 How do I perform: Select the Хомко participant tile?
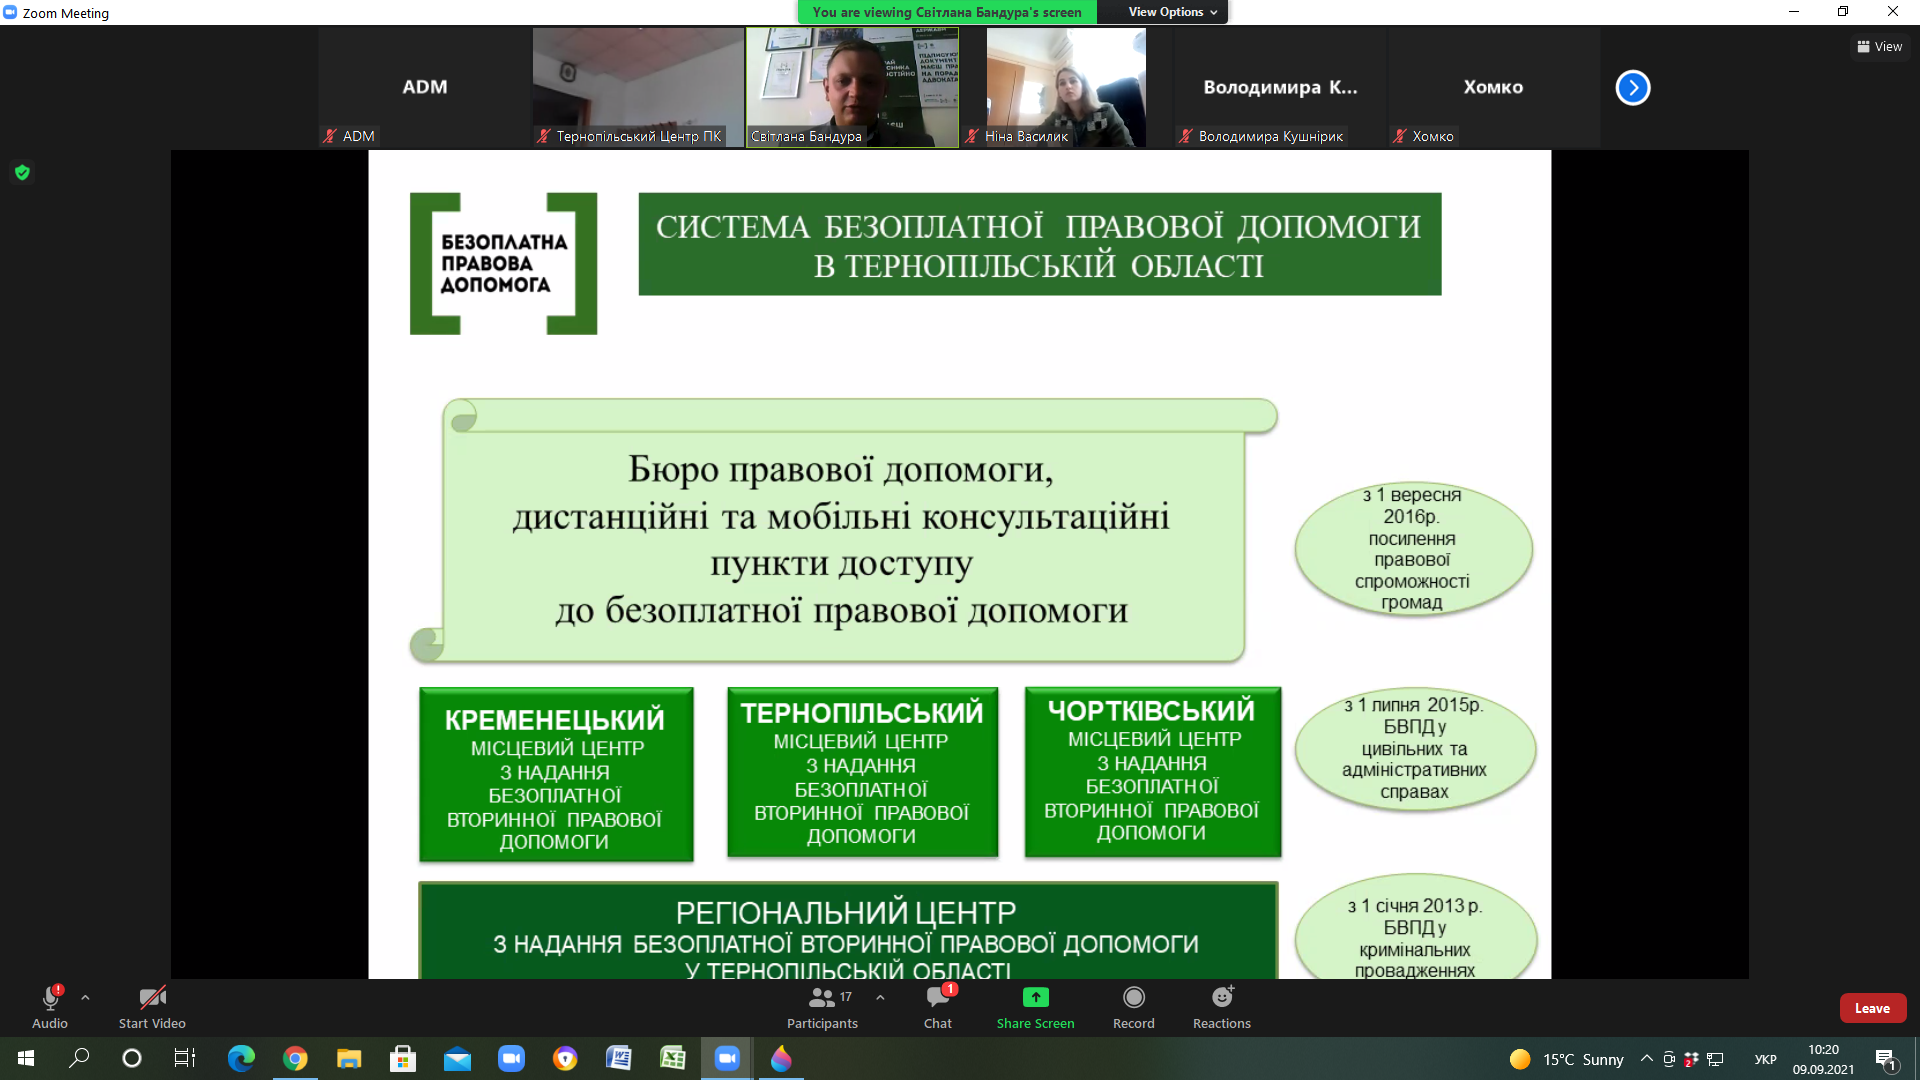pyautogui.click(x=1494, y=88)
